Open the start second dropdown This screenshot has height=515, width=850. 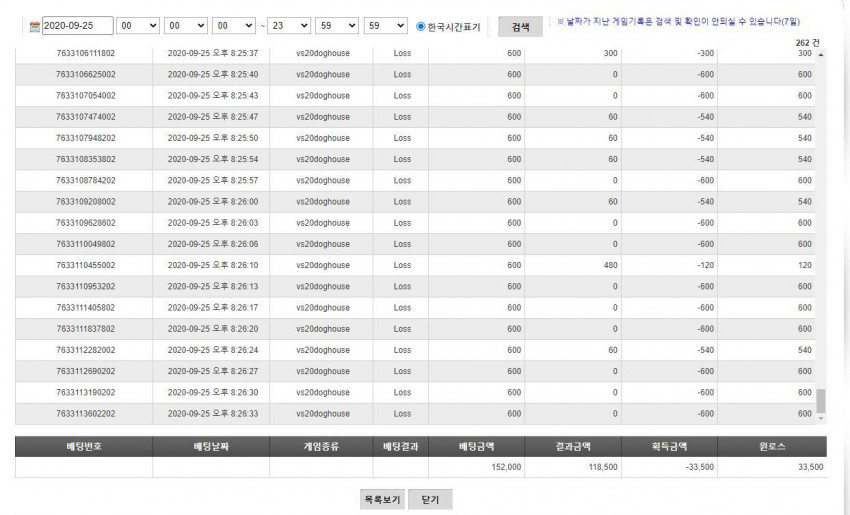coord(234,25)
